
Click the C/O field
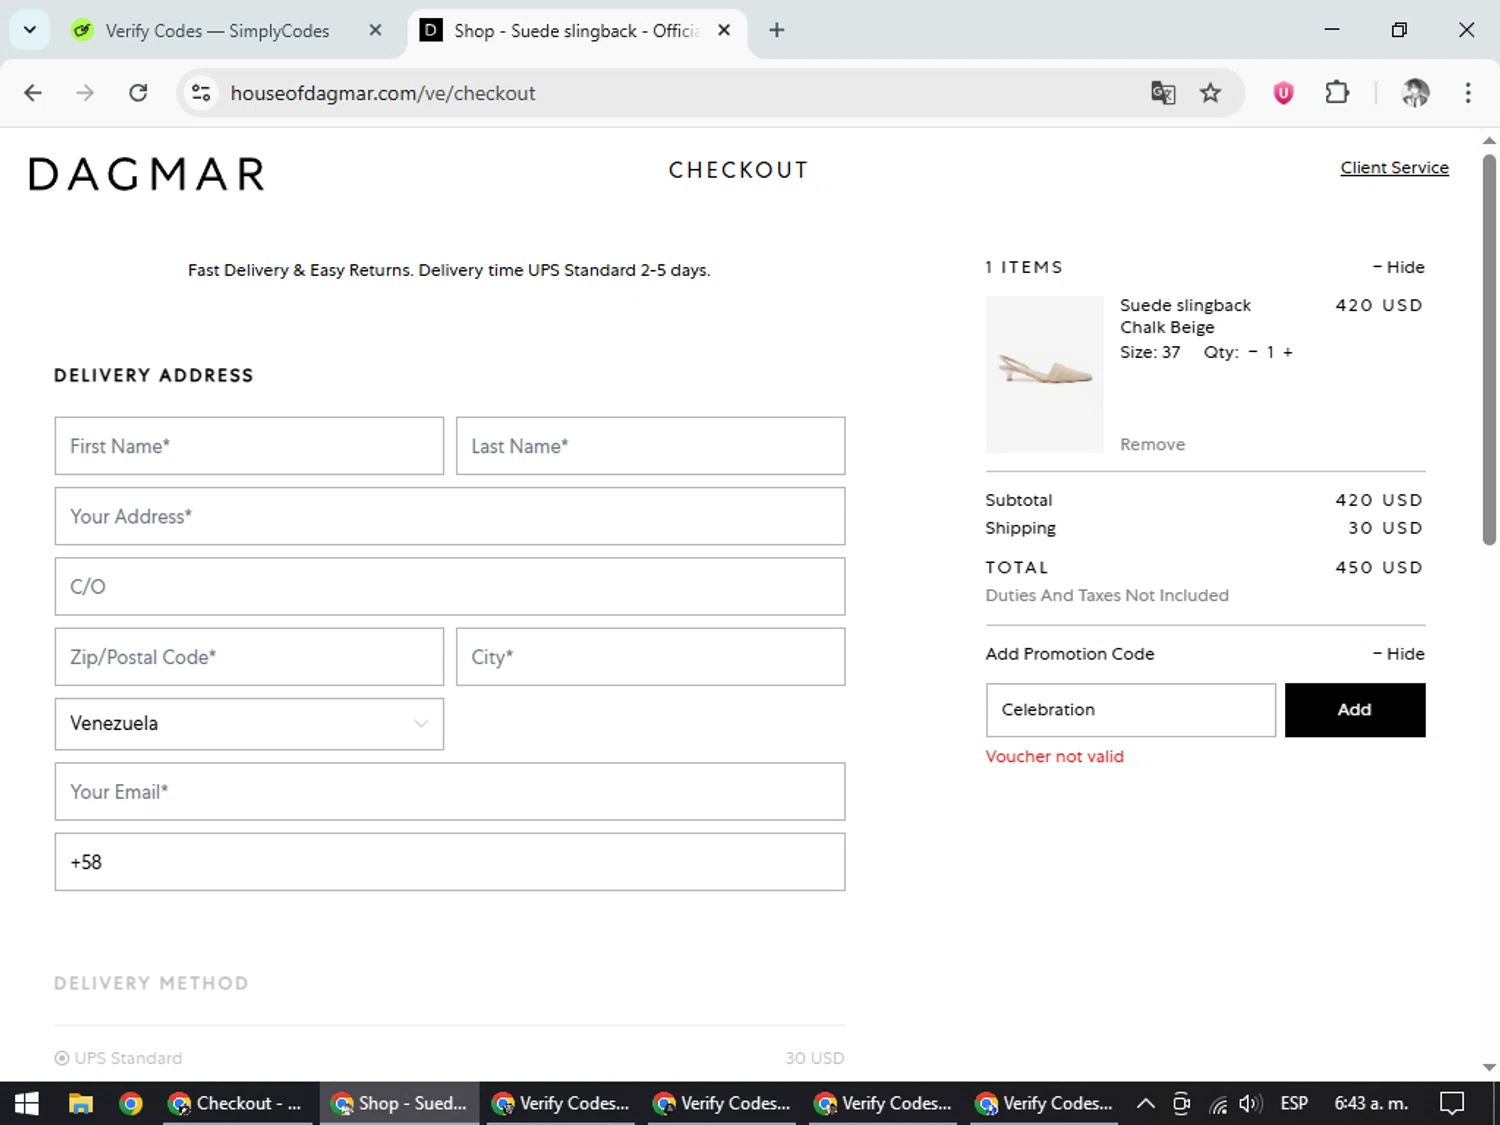[450, 586]
